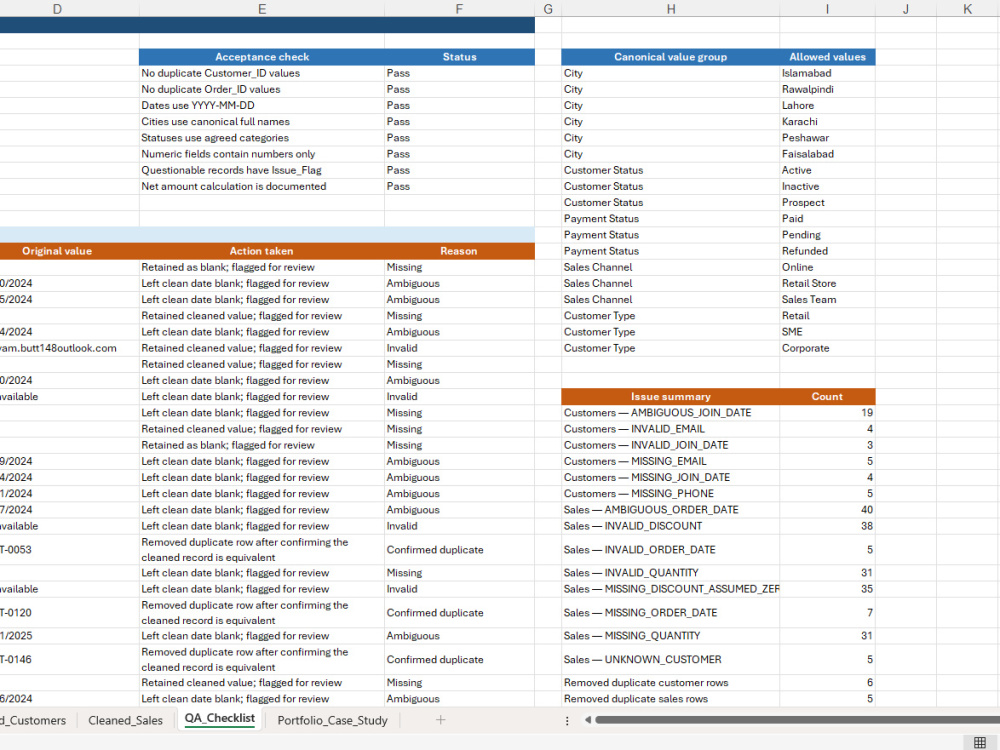Viewport: 1000px width, 750px height.
Task: Click the 'Allowed values' header cell
Action: [827, 57]
